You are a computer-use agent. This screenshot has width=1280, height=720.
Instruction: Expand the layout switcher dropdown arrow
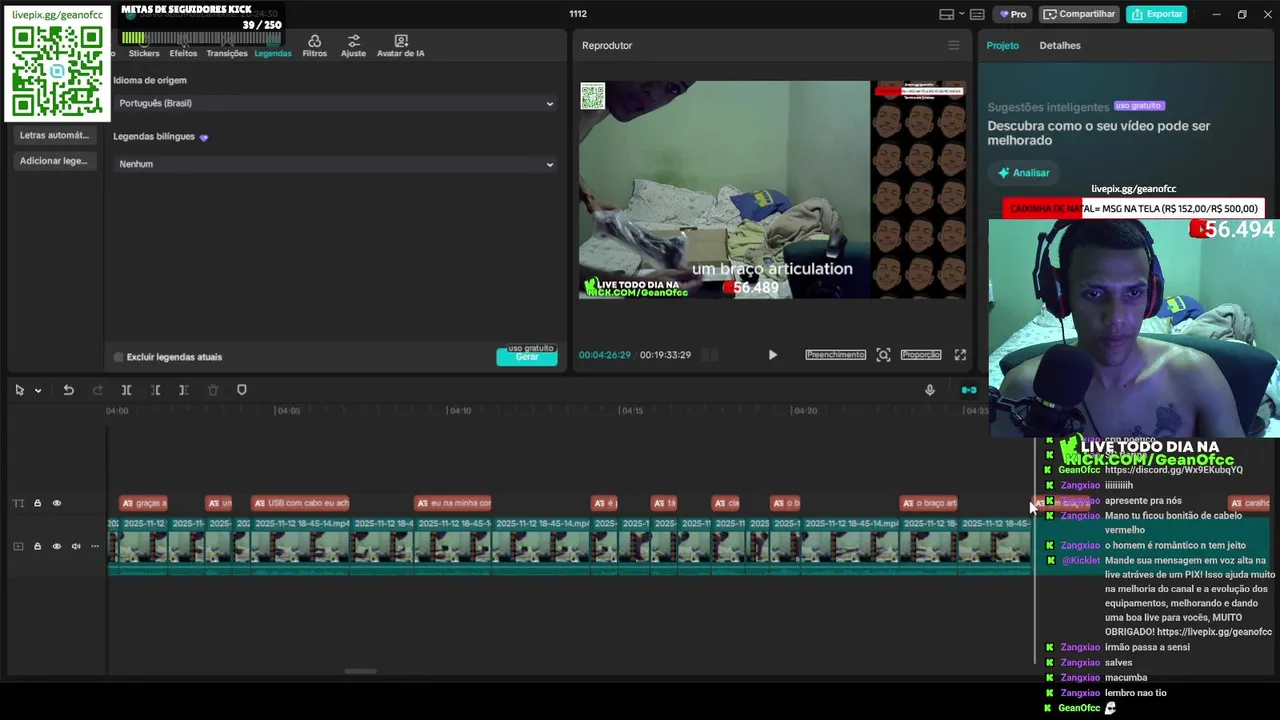pos(961,14)
